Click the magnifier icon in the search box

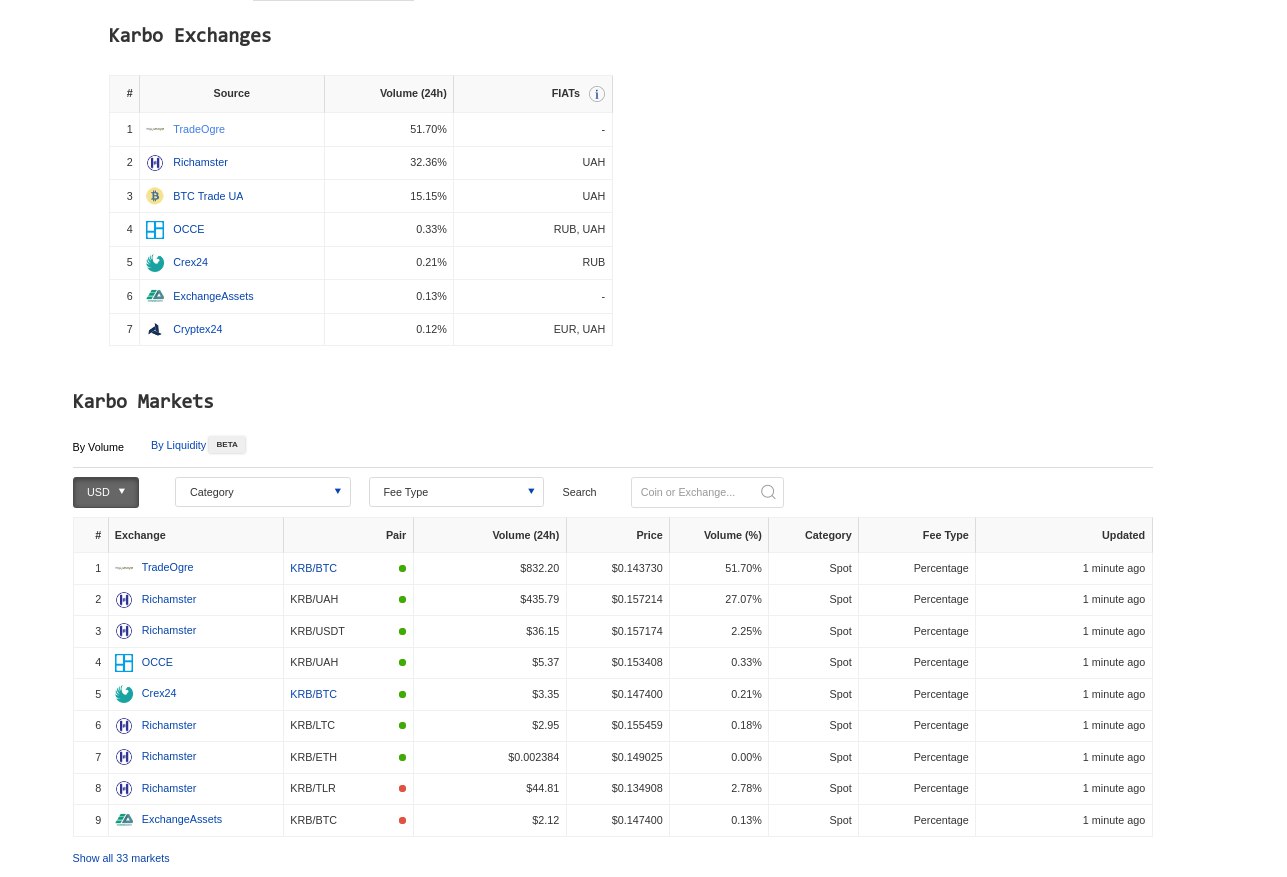[768, 492]
